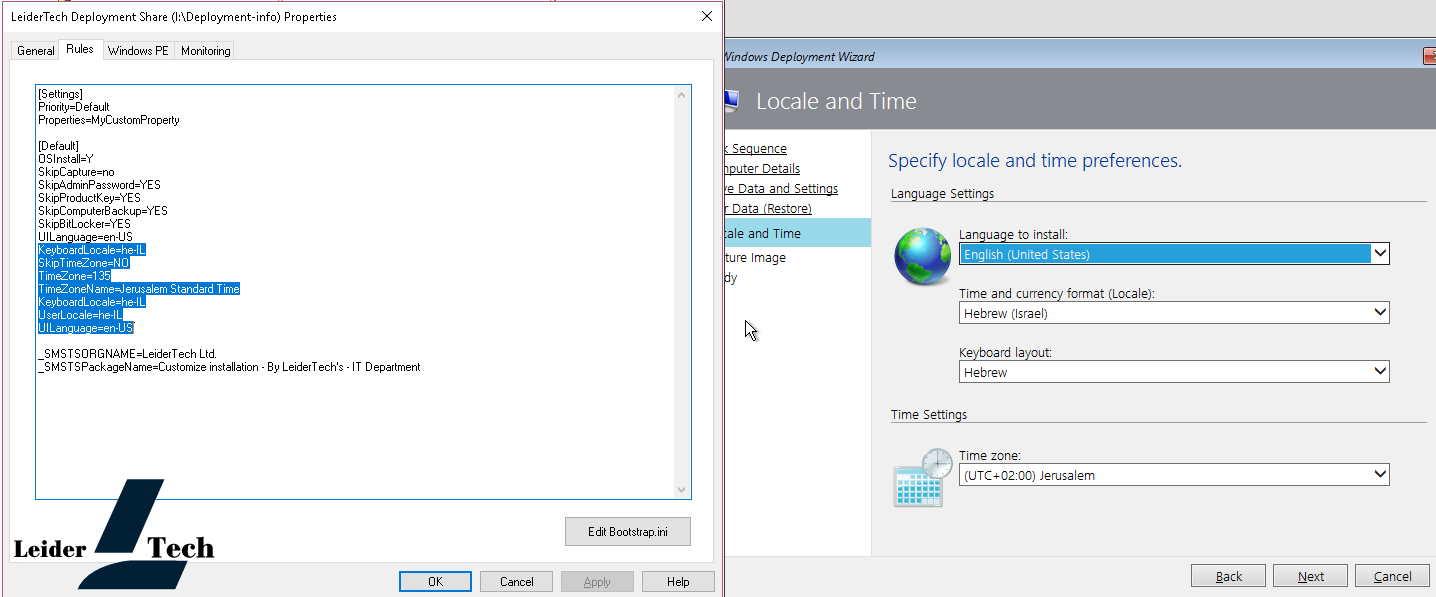The image size is (1436, 597).
Task: Go to Computer Details wizard step
Action: (x=763, y=169)
